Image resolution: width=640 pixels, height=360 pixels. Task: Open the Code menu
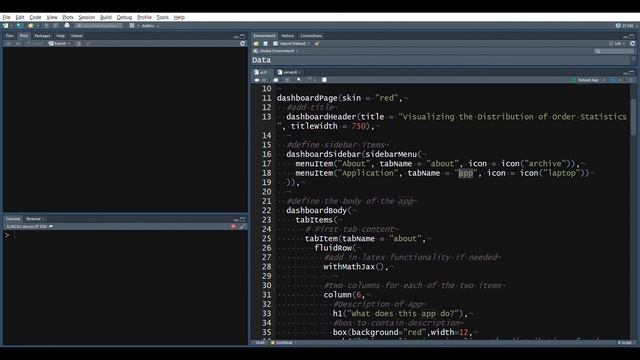tap(35, 17)
